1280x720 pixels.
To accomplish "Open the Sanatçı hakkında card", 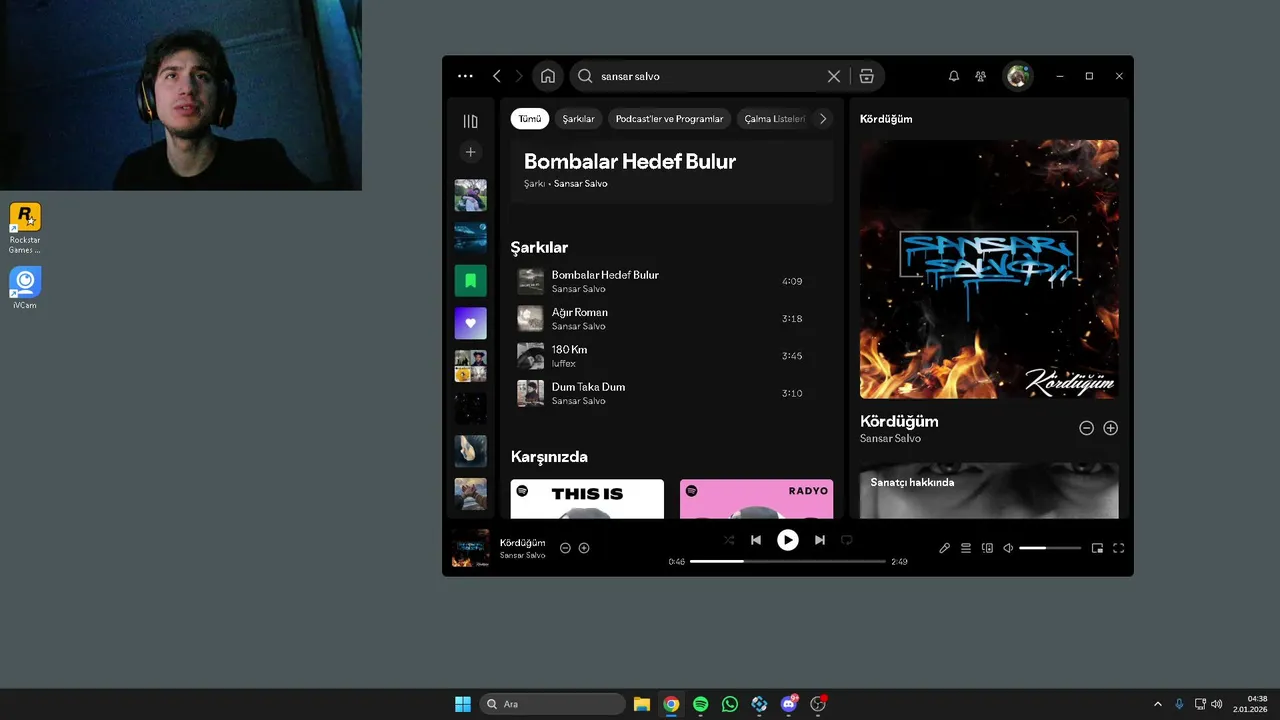I will coord(989,490).
